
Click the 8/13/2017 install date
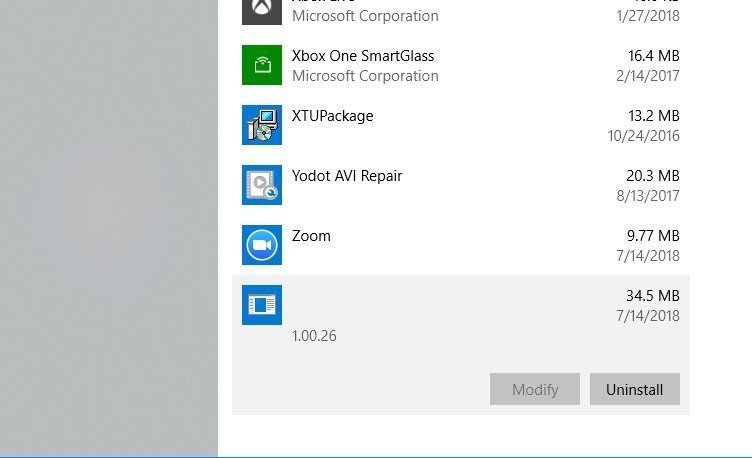pyautogui.click(x=648, y=196)
